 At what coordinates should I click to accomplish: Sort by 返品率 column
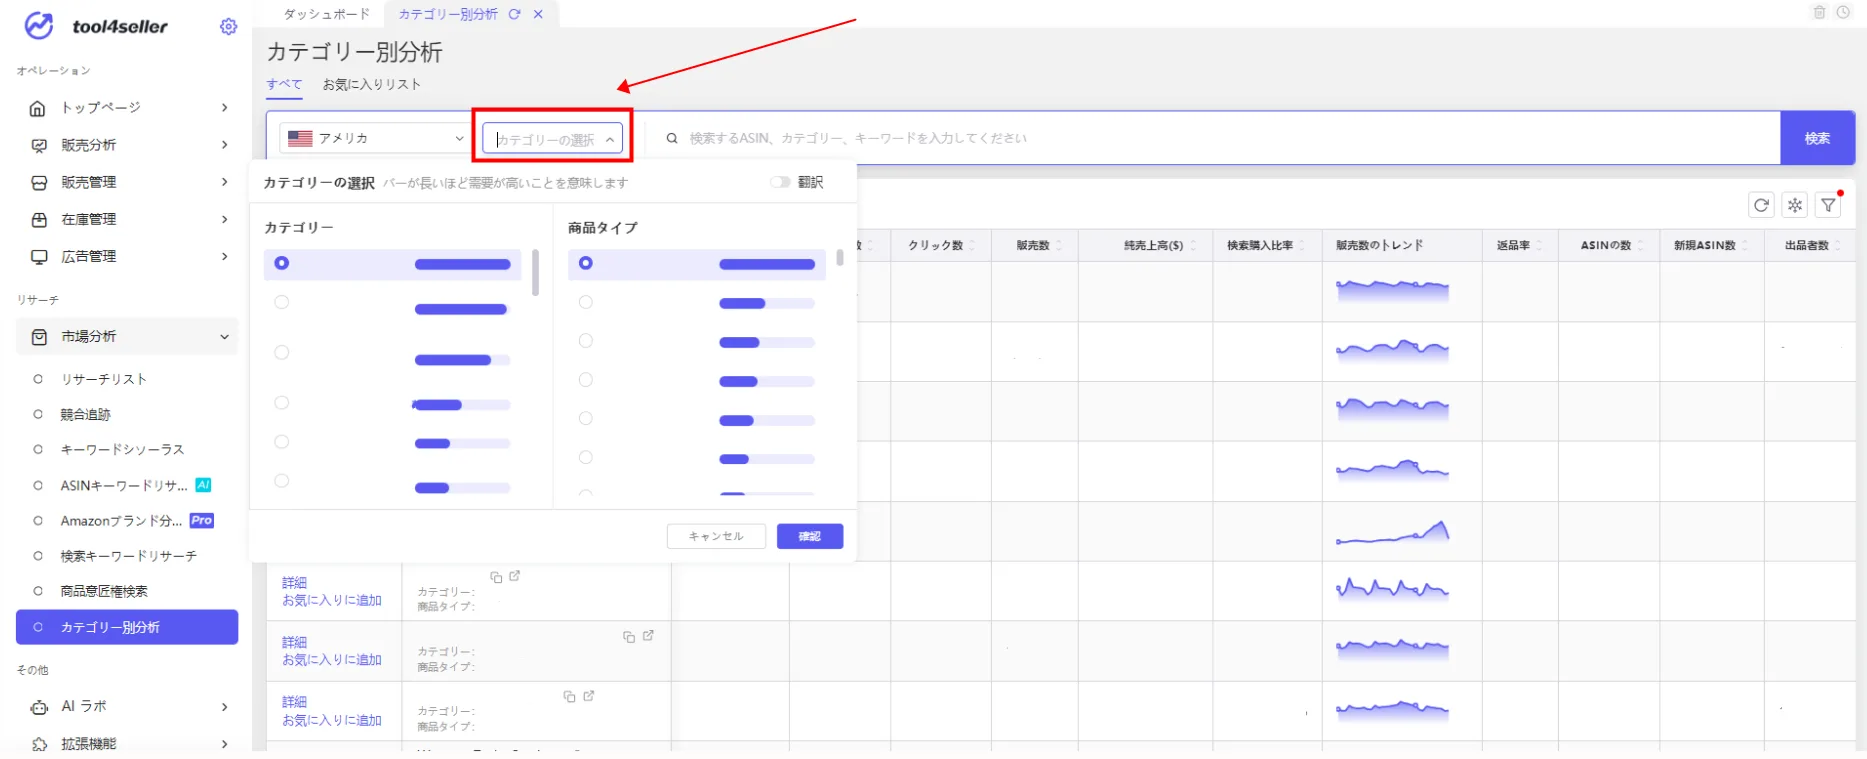tap(1539, 245)
